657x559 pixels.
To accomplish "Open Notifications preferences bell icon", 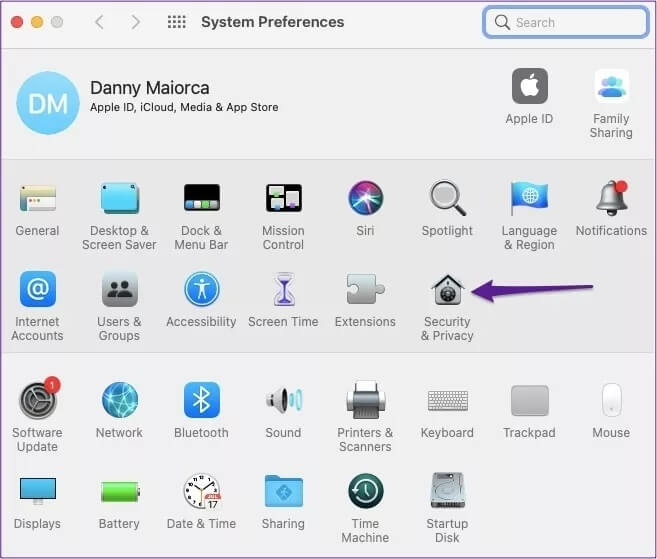I will [612, 198].
